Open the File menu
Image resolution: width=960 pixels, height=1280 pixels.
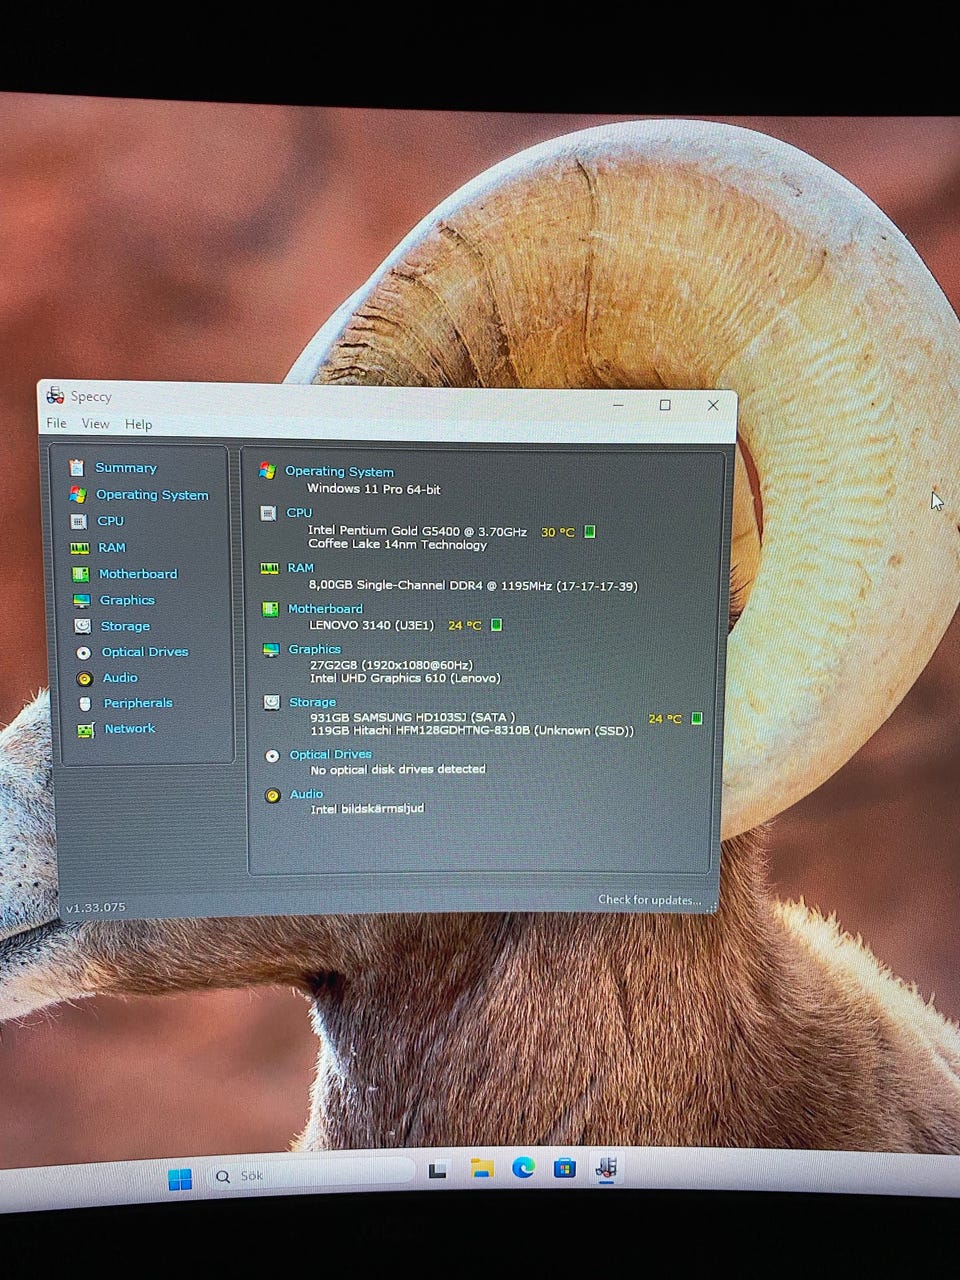[x=56, y=423]
